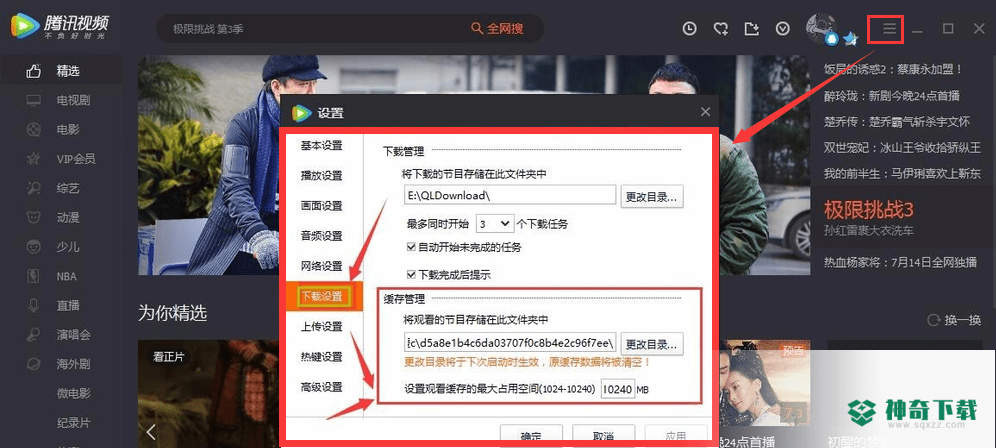Click the download path E:\QLDownload field
Screen dimensions: 996x448
(510, 196)
